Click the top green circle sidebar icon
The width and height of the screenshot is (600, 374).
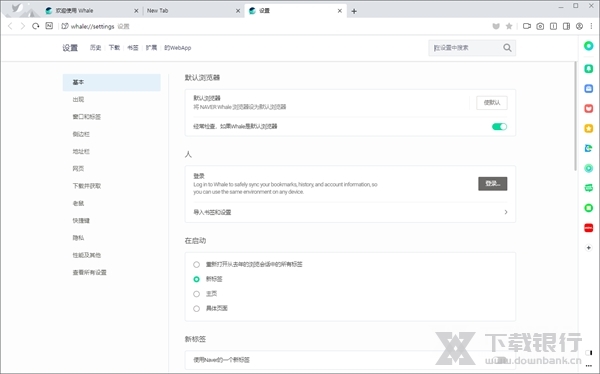coord(589,46)
